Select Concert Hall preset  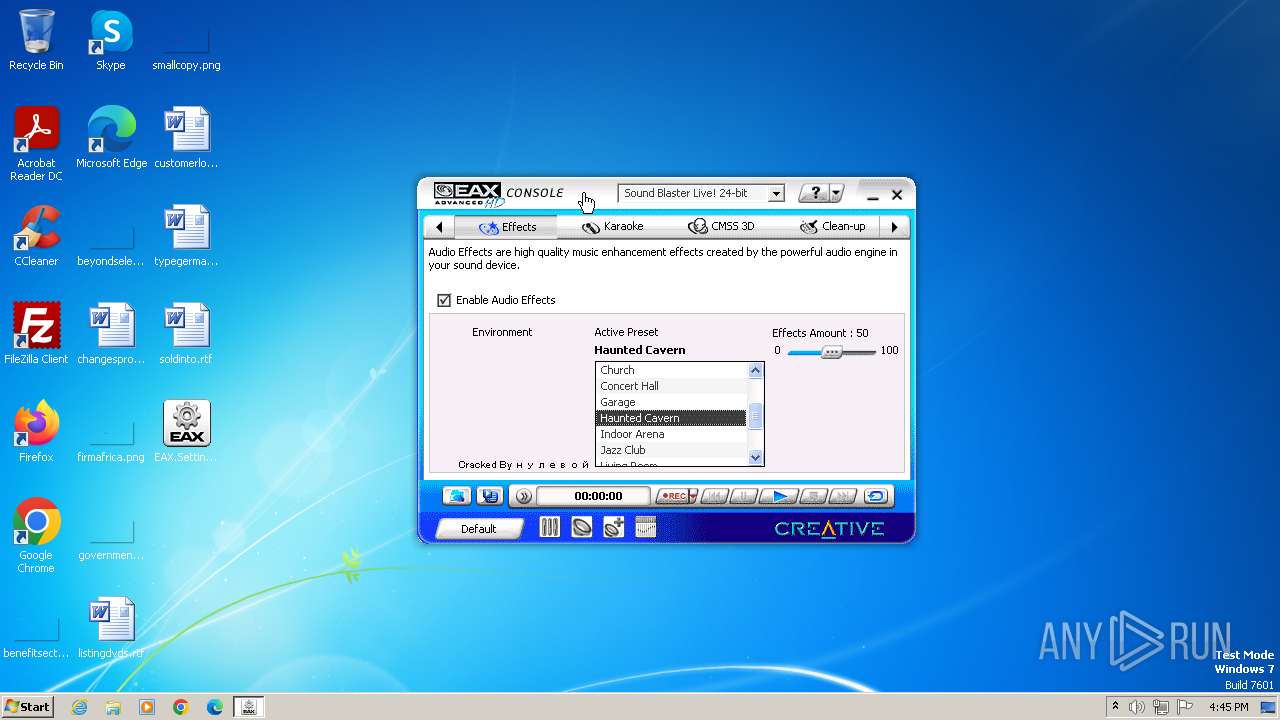pos(671,386)
